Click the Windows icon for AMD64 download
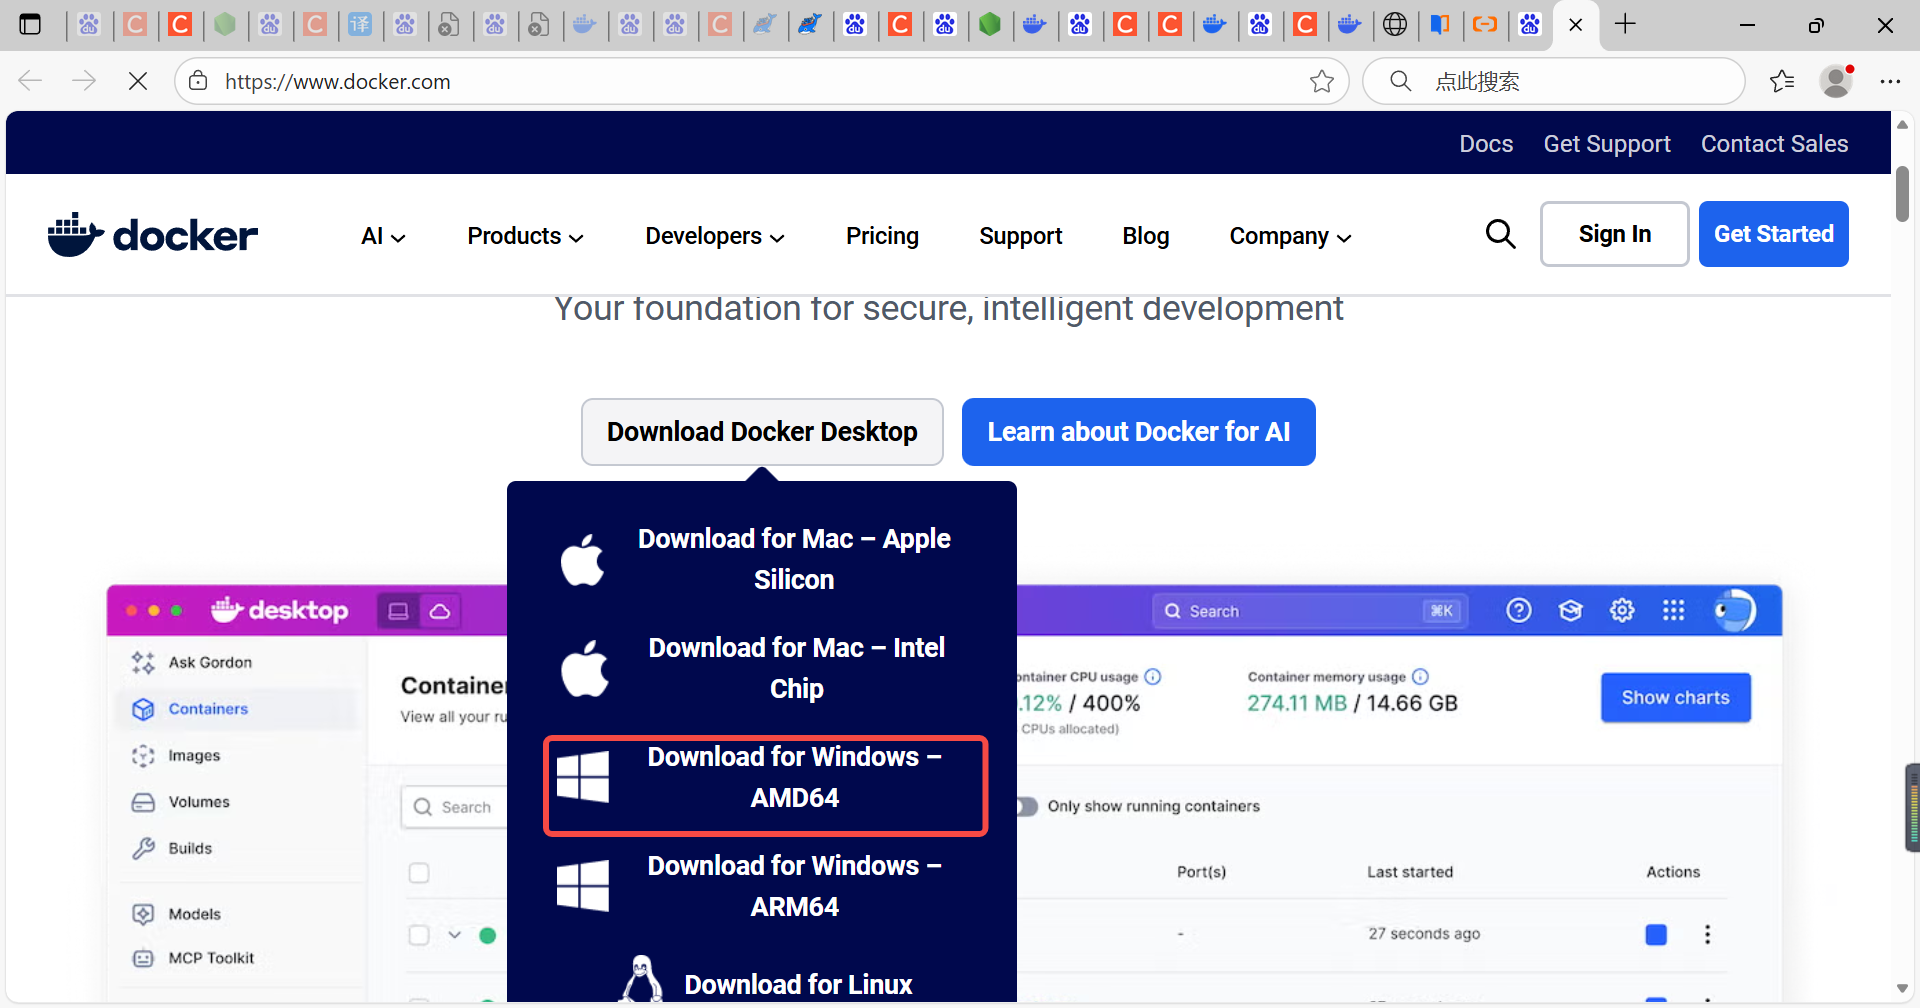The height and width of the screenshot is (1008, 1920). (x=583, y=777)
